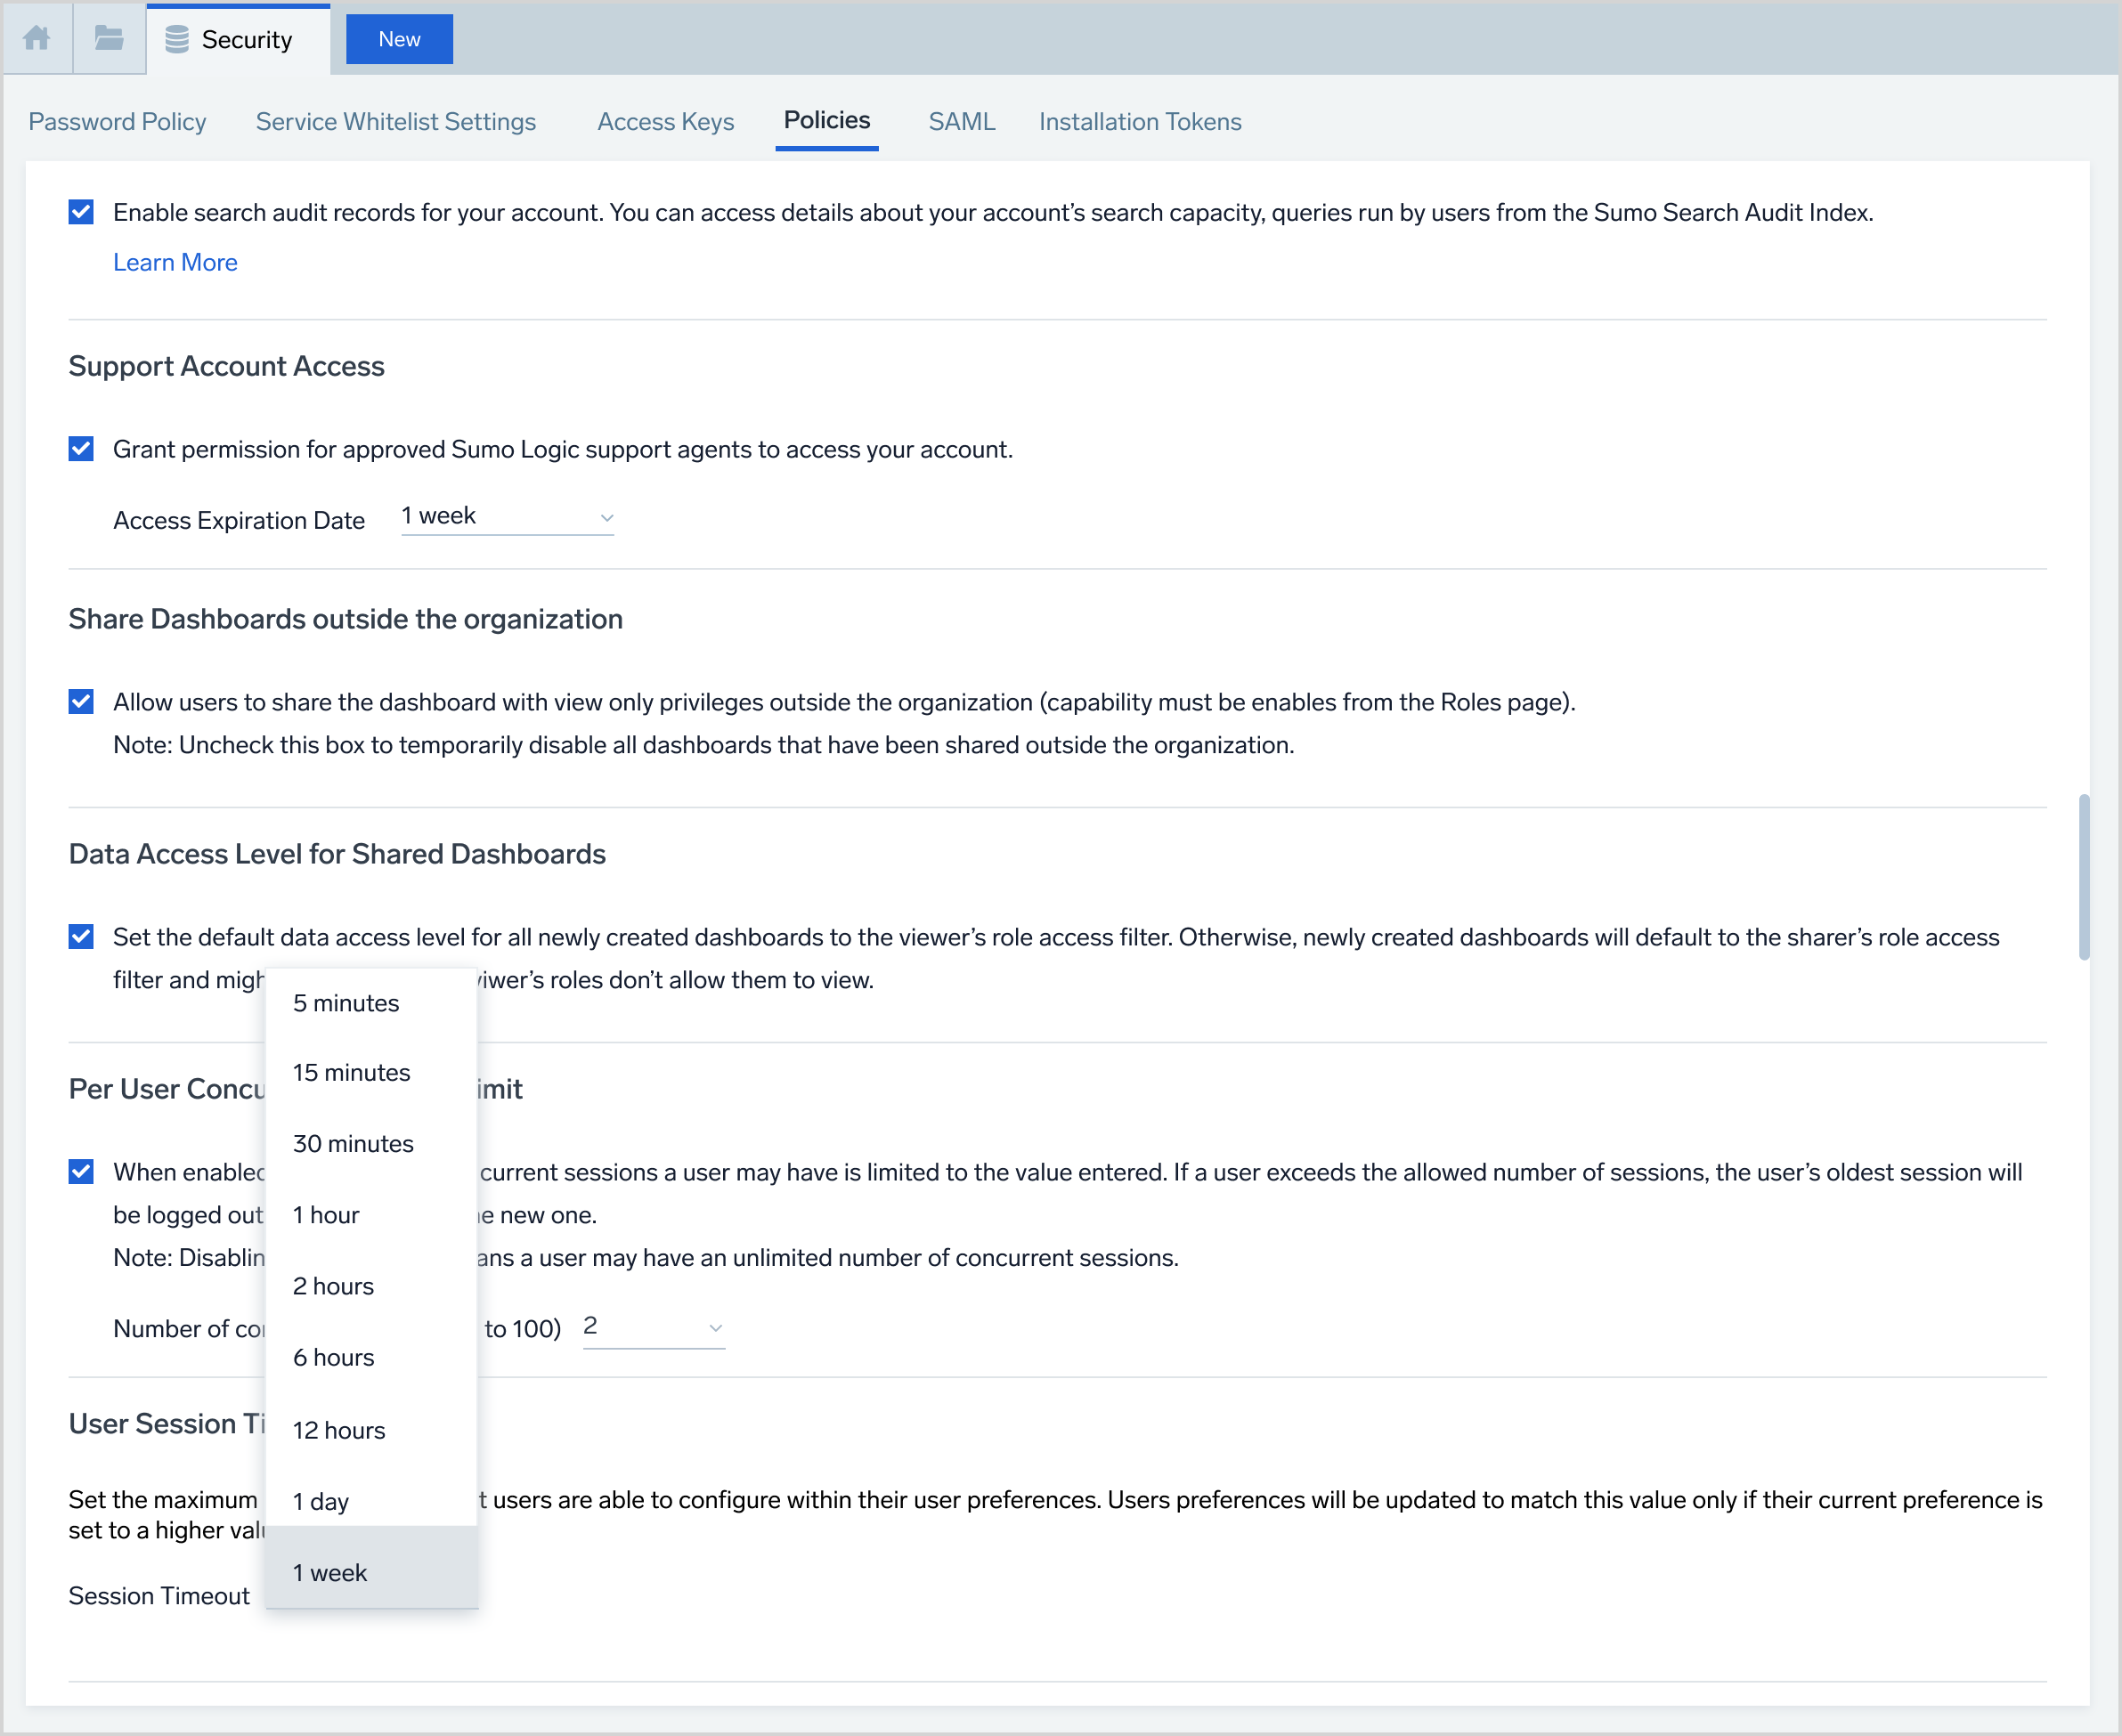Open the SAML tab
This screenshot has width=2122, height=1736.
coord(961,121)
